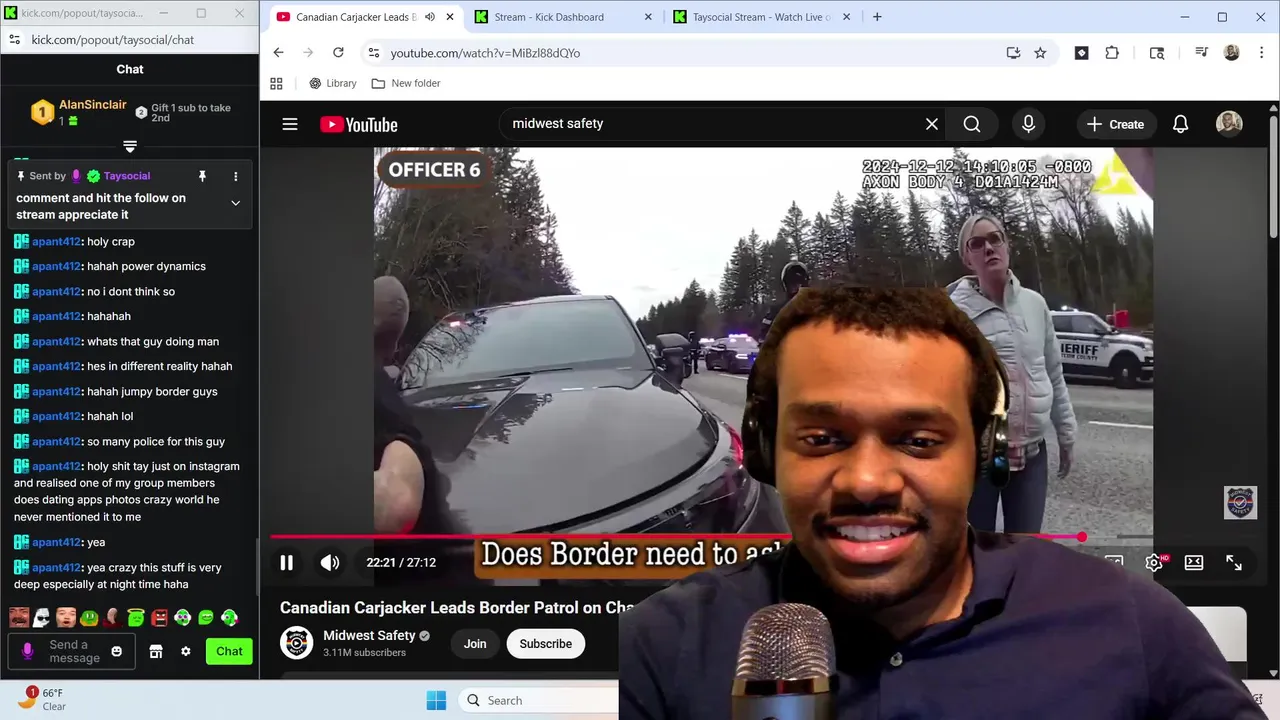The width and height of the screenshot is (1280, 720).
Task: Mute audio on Canadian Carjacker tab
Action: click(430, 17)
